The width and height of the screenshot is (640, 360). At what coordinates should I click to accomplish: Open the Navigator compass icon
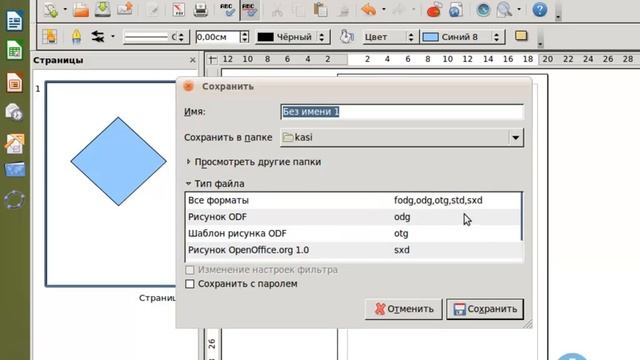point(483,10)
